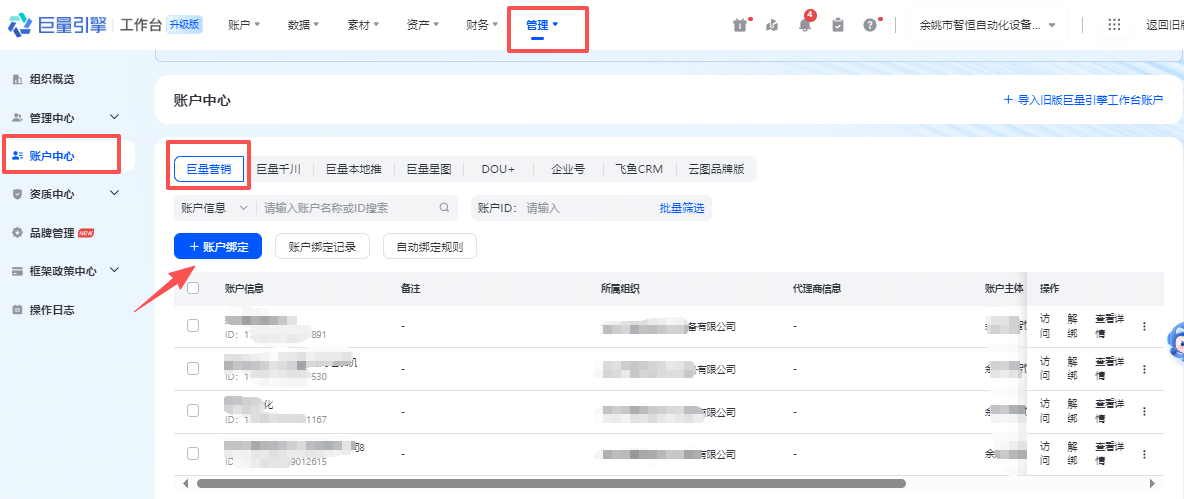Click the horizontal table scrollbar
This screenshot has height=499, width=1184.
pos(550,484)
